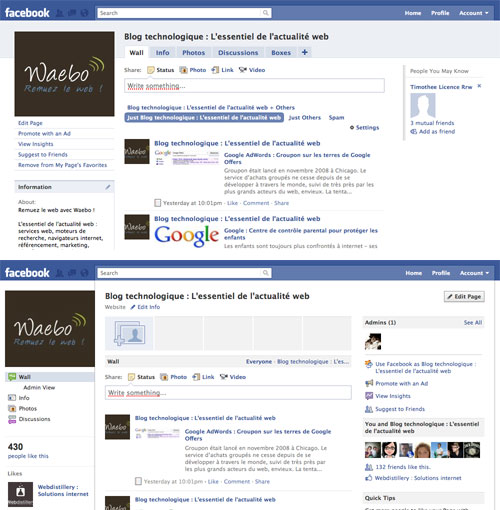Screen dimensions: 500x510
Task: Open Account dropdown in bottom screenshot
Action: [474, 273]
